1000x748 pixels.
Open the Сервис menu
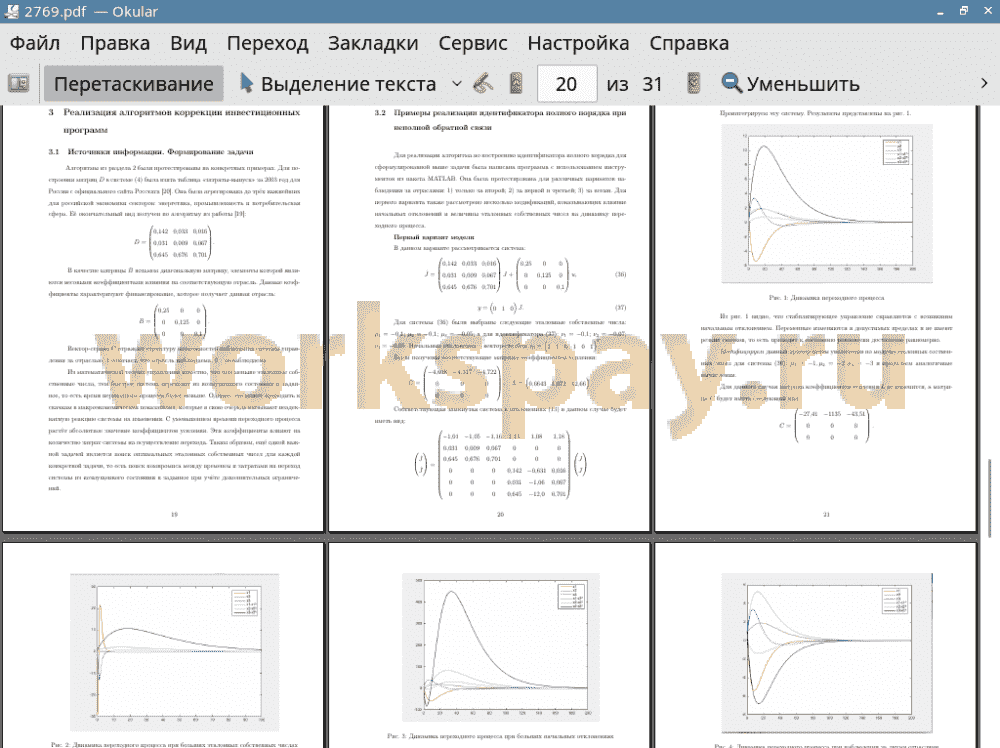(x=473, y=43)
